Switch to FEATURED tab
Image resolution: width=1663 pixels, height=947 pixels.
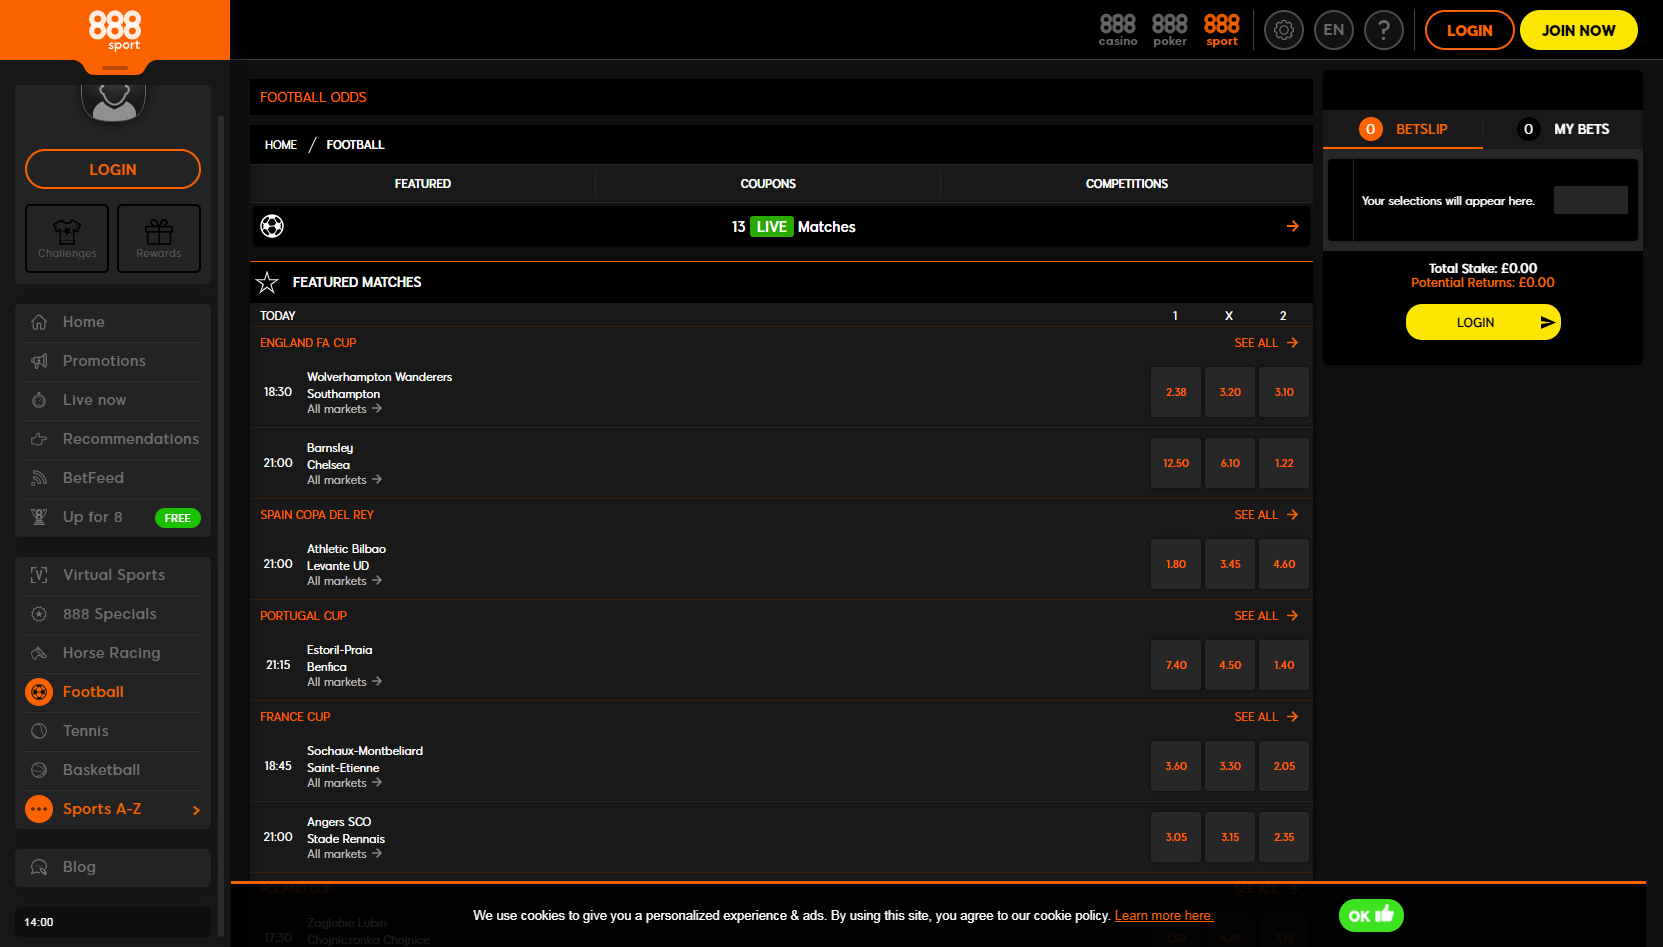click(x=423, y=184)
